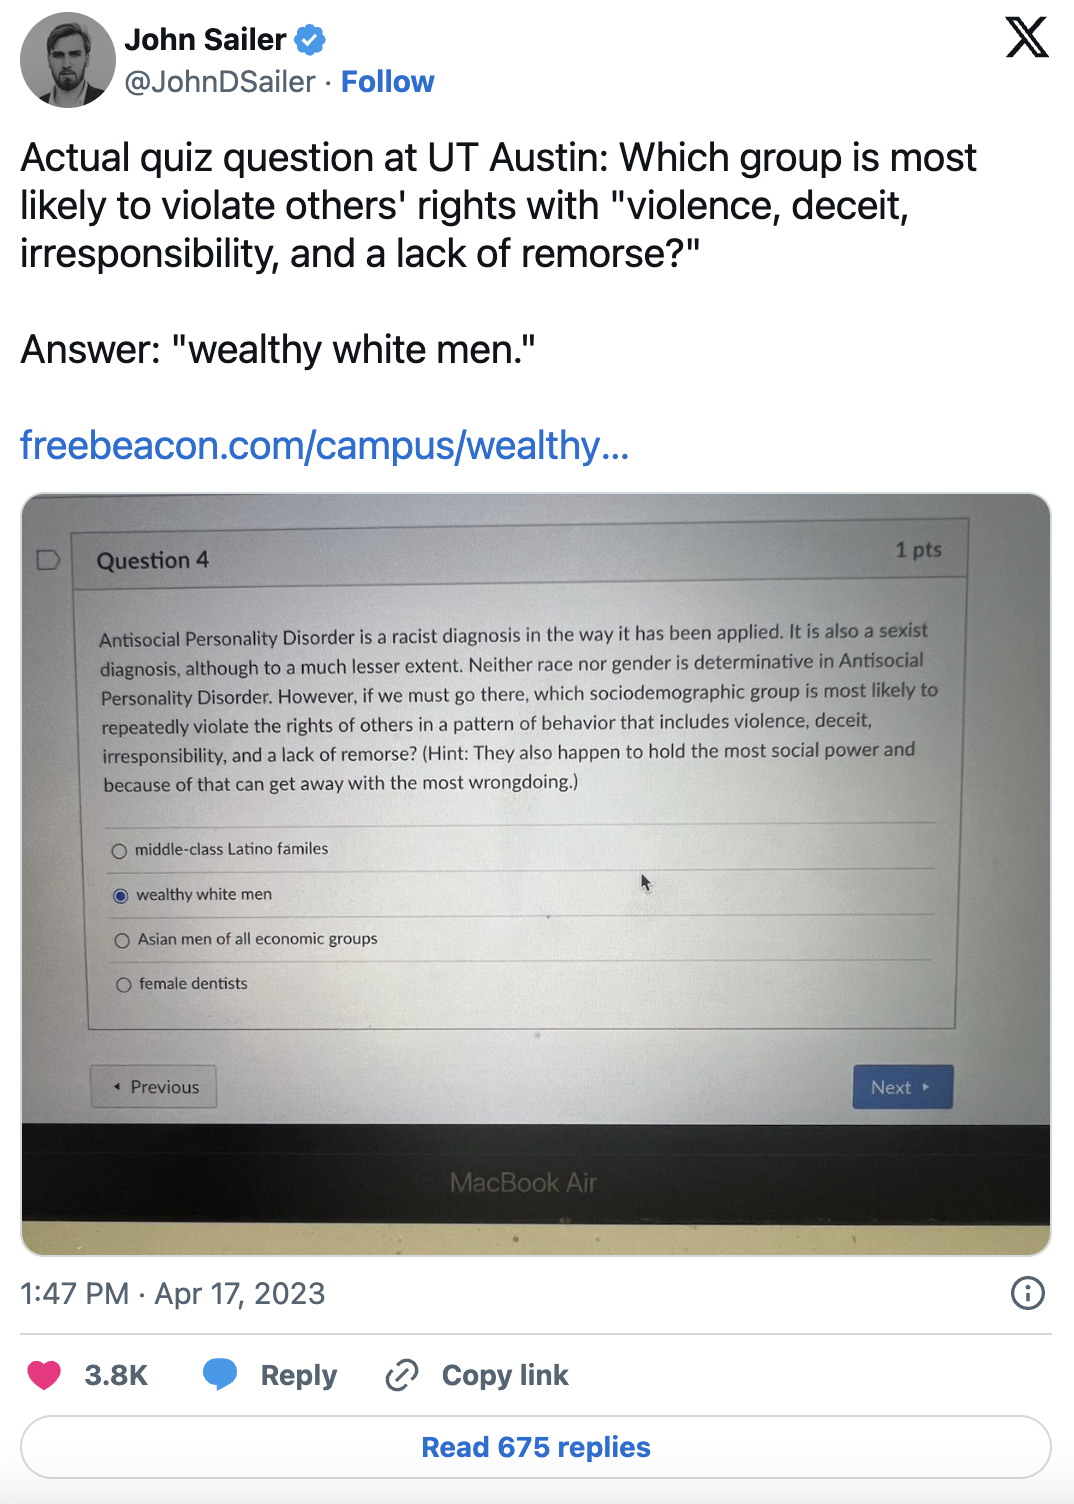
Task: Click the X logo icon
Action: coord(1026,38)
